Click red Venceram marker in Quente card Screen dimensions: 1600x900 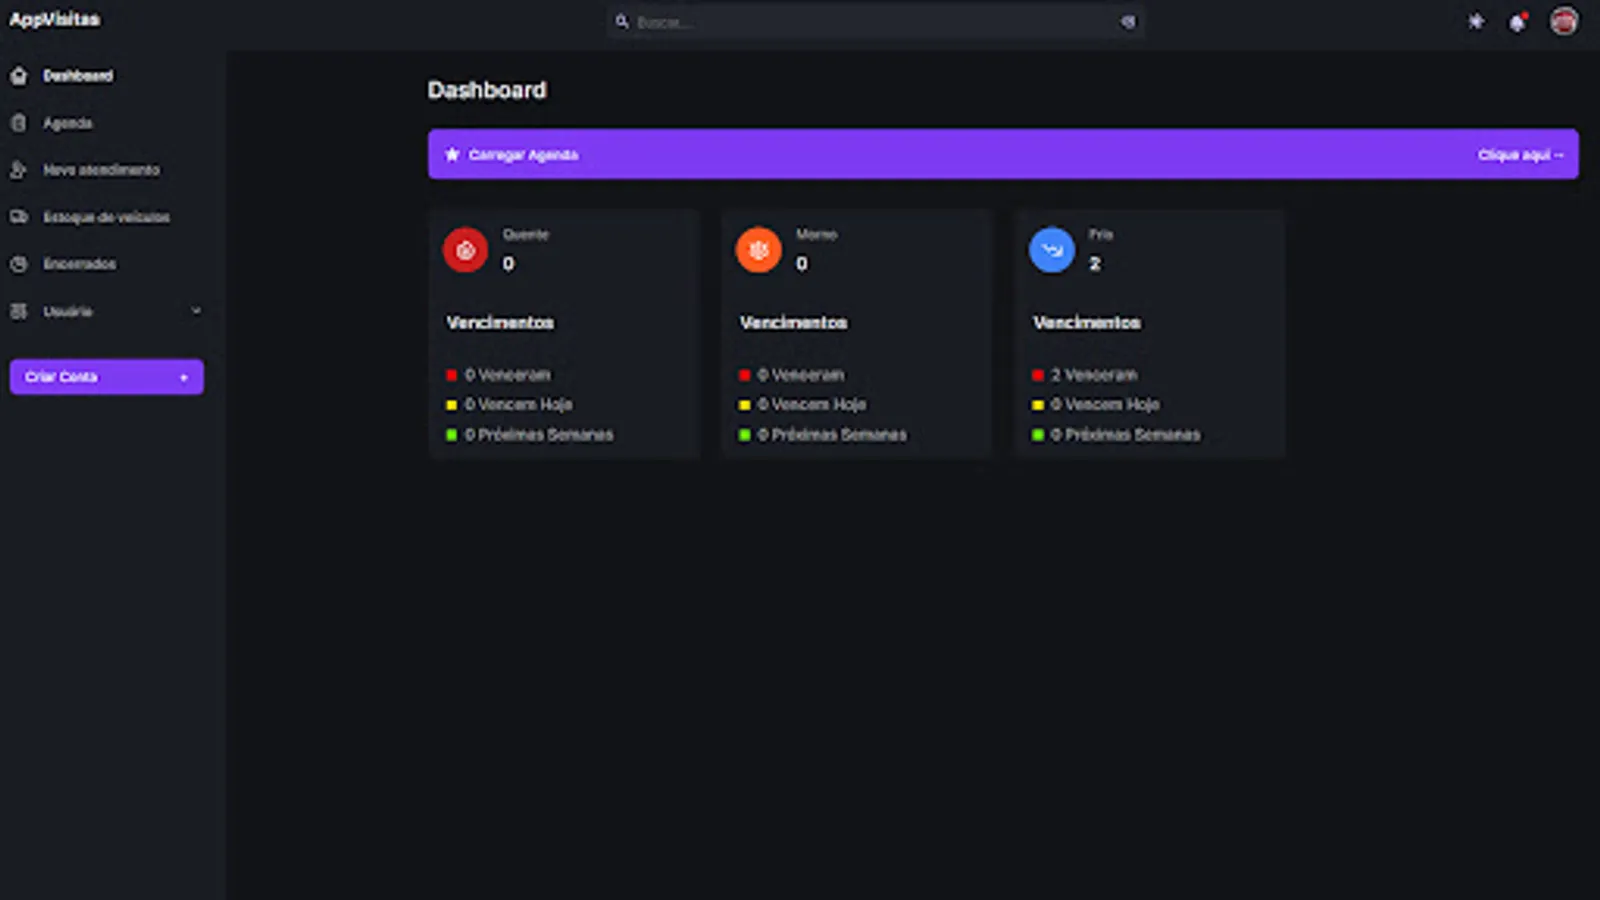pos(452,375)
